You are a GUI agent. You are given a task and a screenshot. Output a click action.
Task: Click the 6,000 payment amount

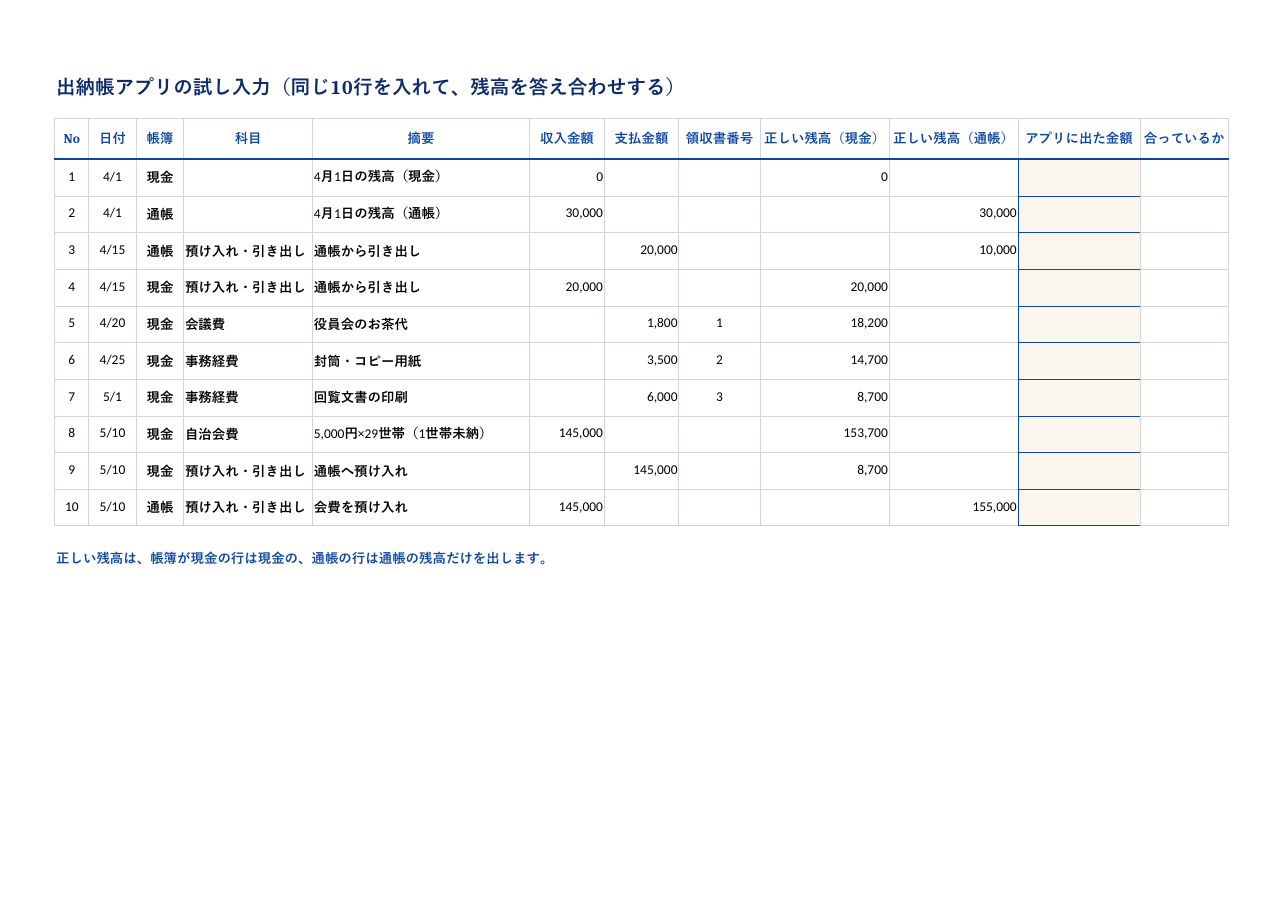tap(641, 398)
